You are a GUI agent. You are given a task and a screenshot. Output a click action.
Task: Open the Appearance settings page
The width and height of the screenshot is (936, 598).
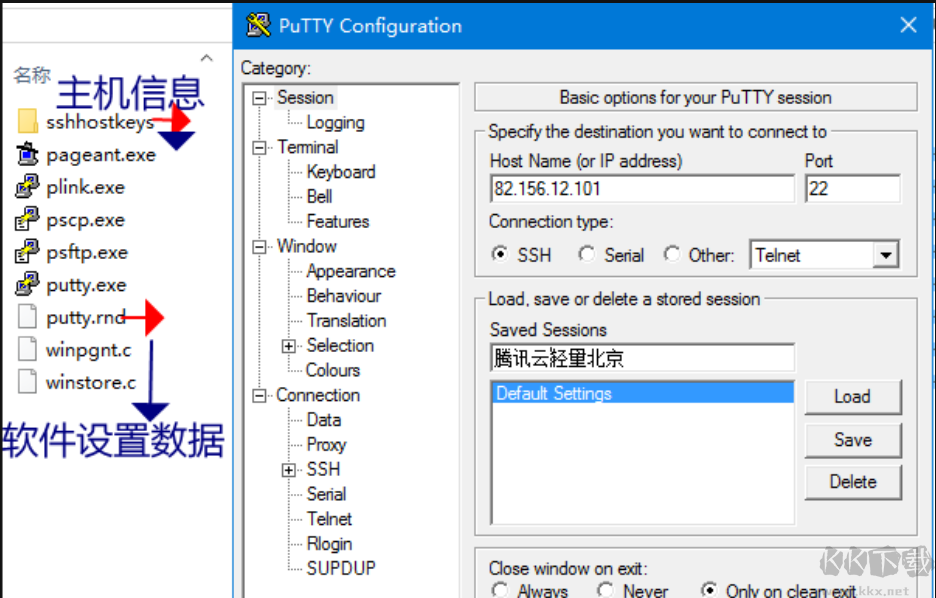click(351, 271)
